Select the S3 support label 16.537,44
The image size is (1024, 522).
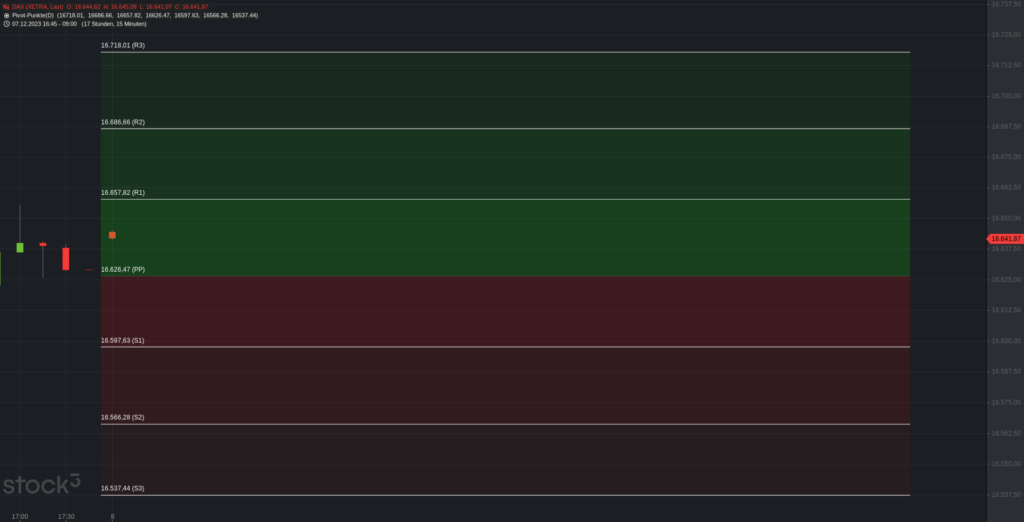coord(123,488)
